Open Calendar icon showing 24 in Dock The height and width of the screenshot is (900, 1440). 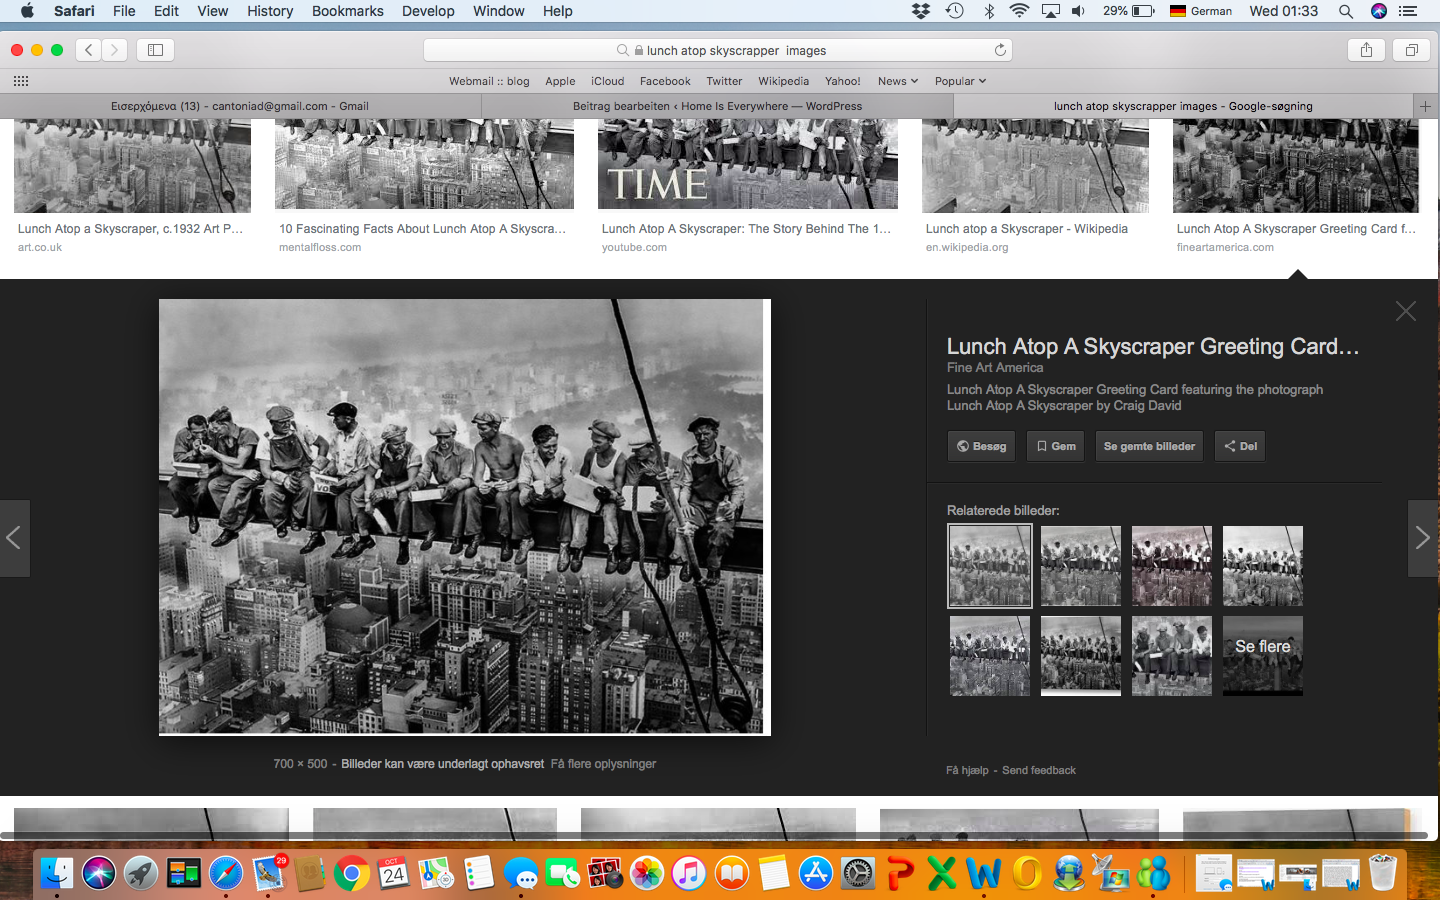393,873
